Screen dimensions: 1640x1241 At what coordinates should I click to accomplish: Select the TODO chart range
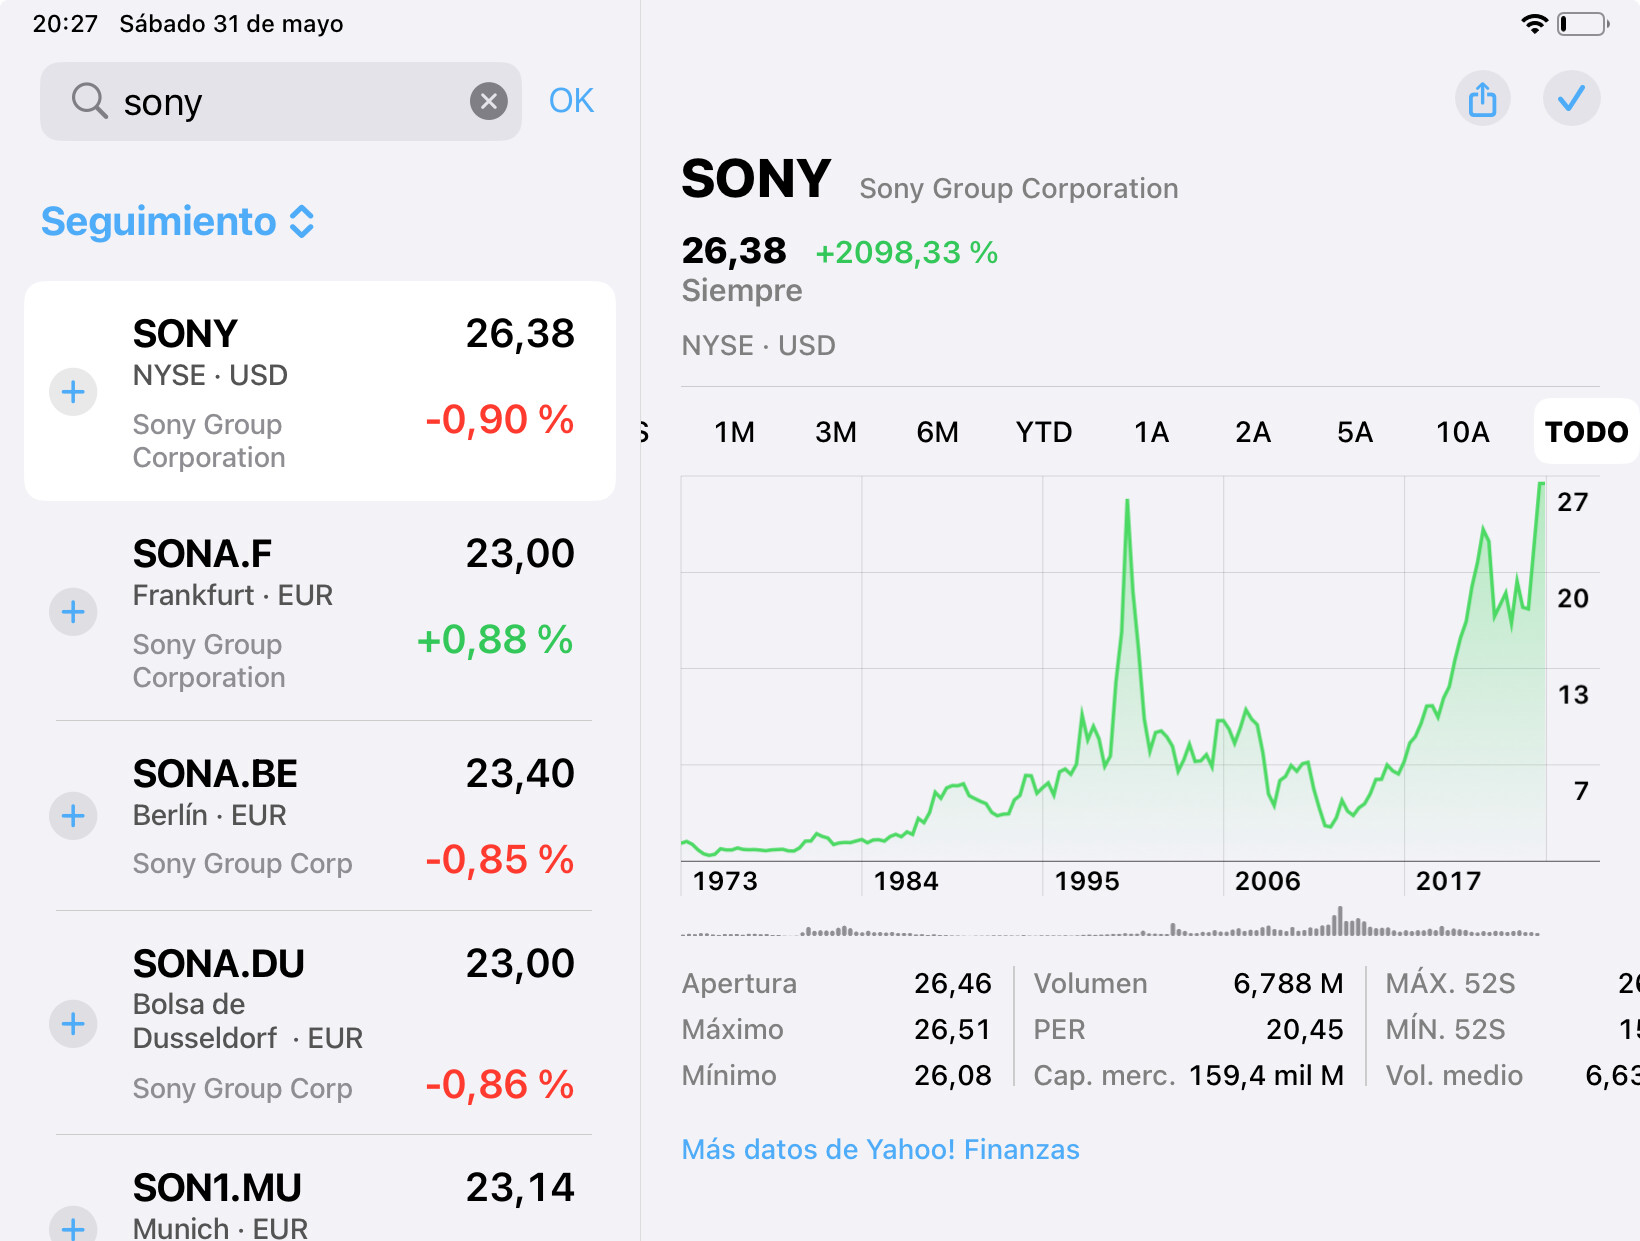click(1586, 432)
